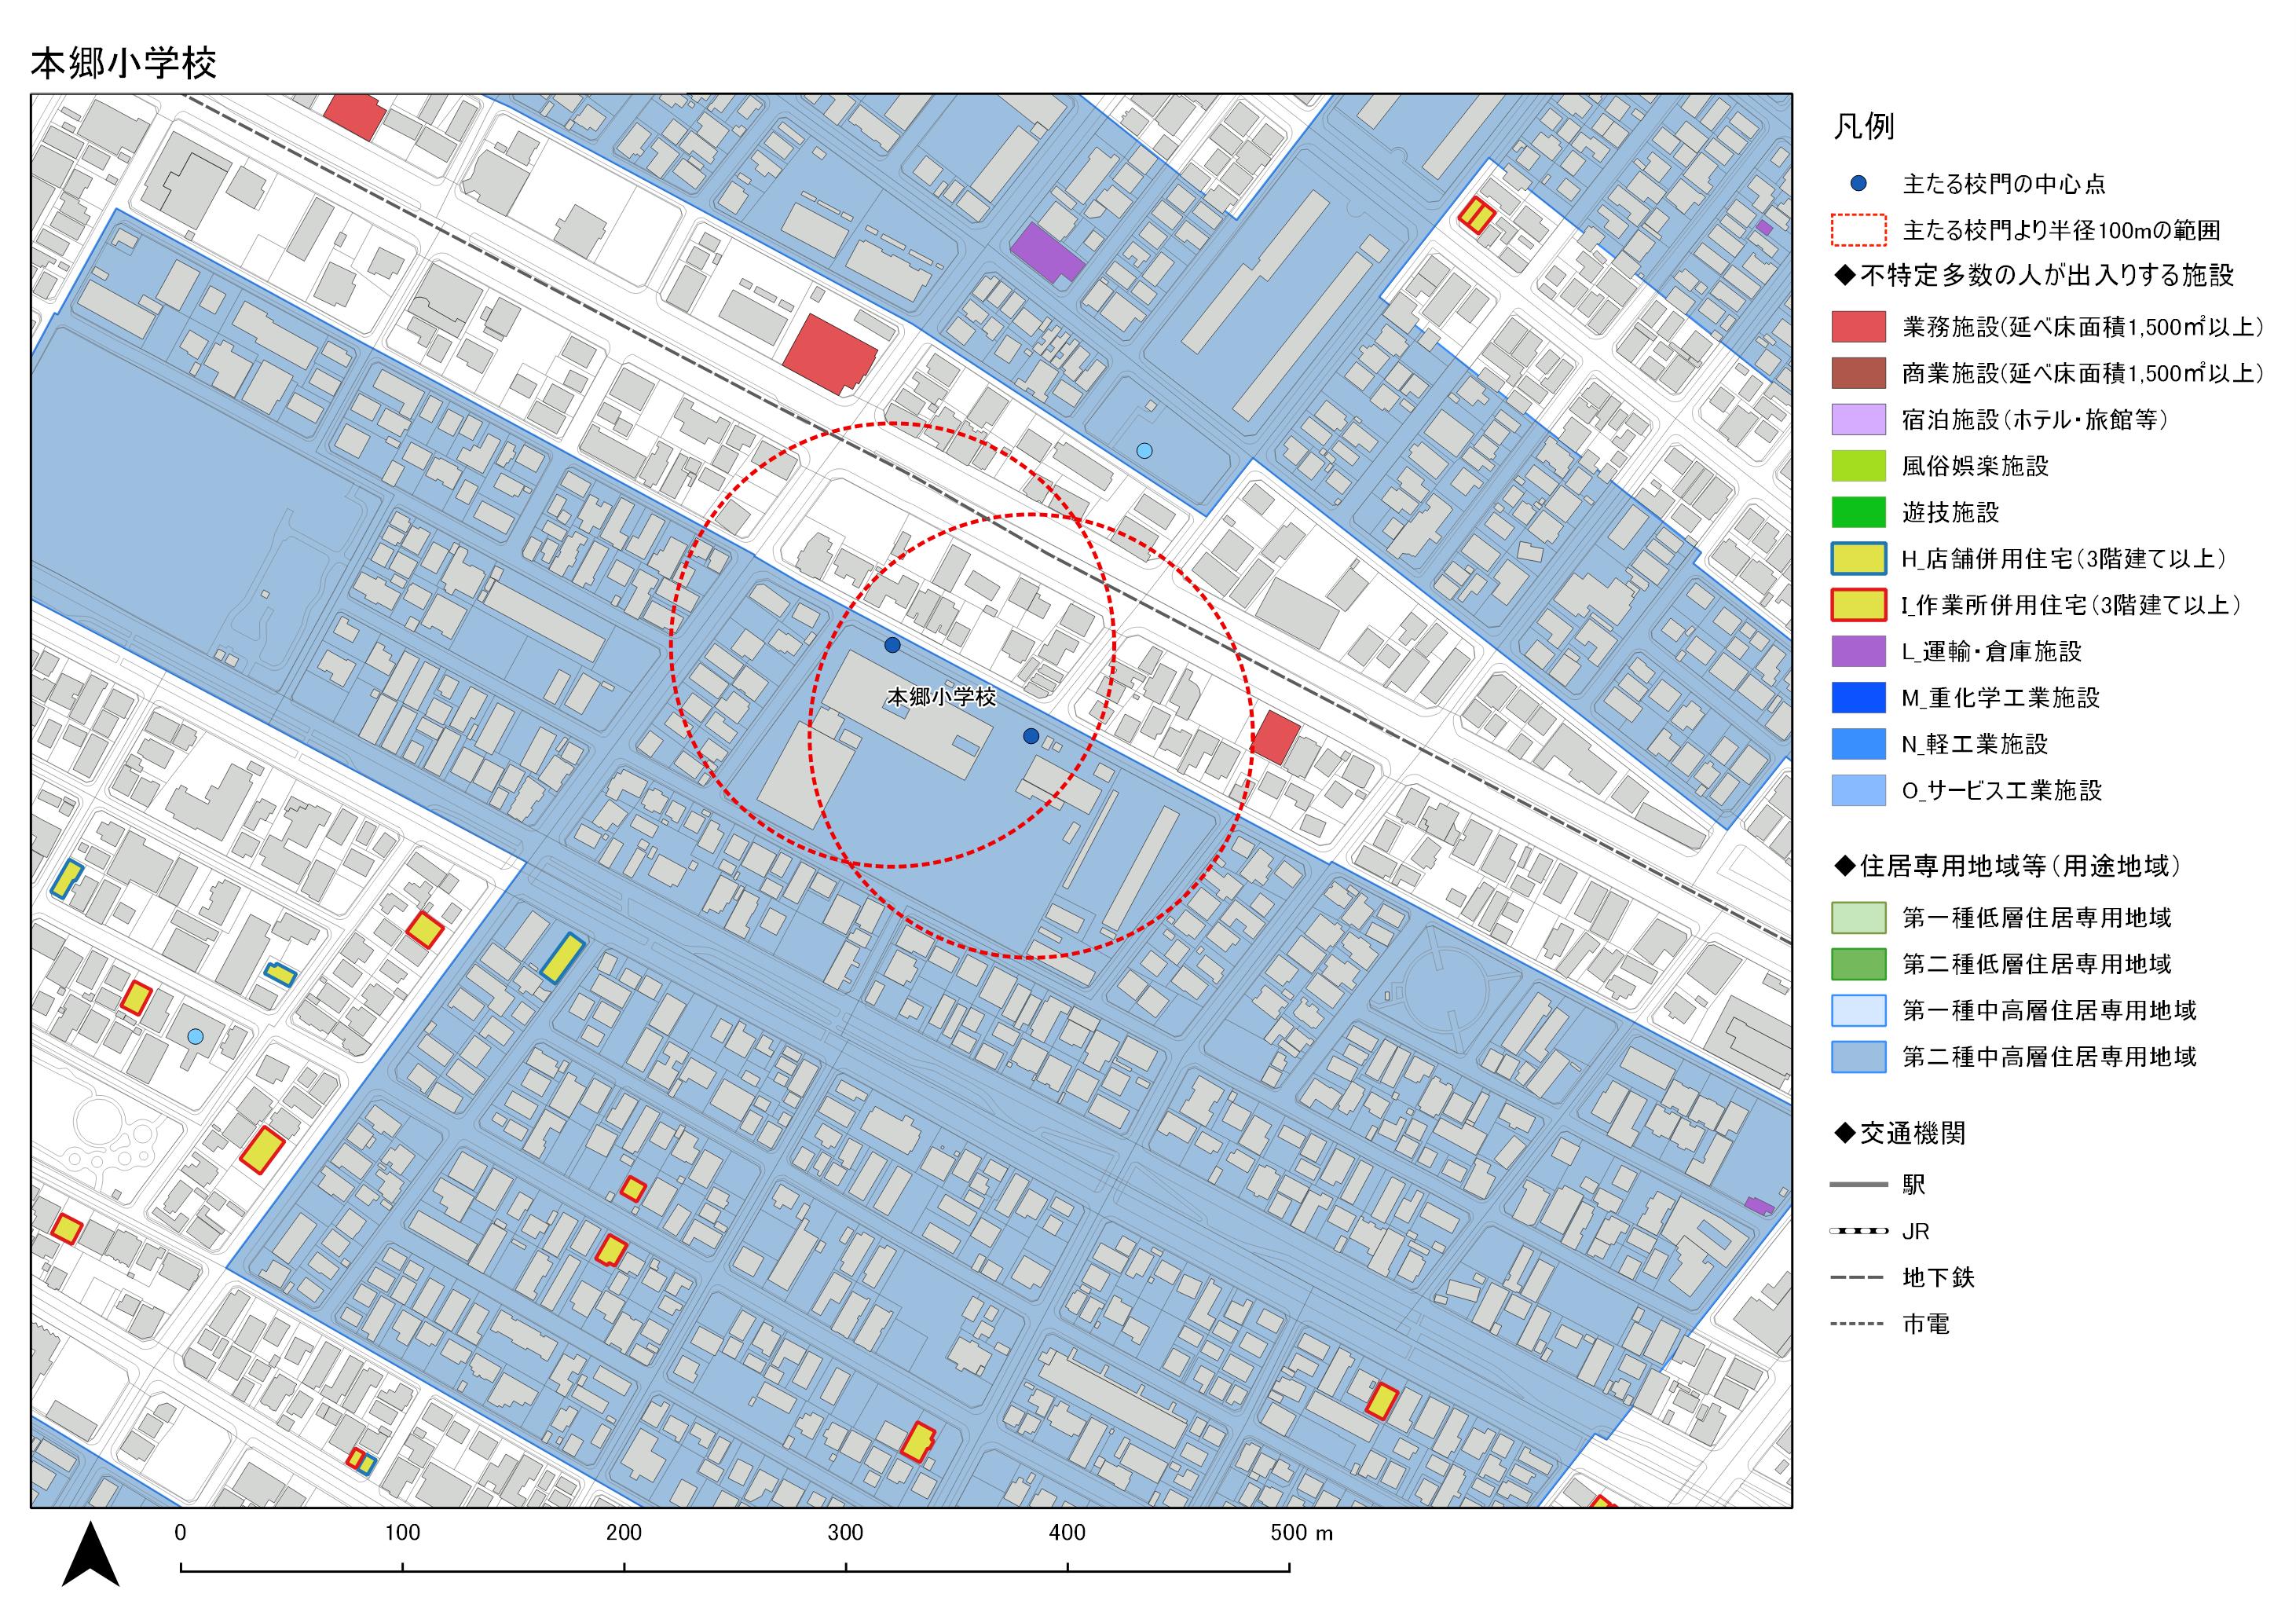Select the 市電 dotted line symbol in legend
The image size is (2296, 1623).
tap(1858, 1324)
